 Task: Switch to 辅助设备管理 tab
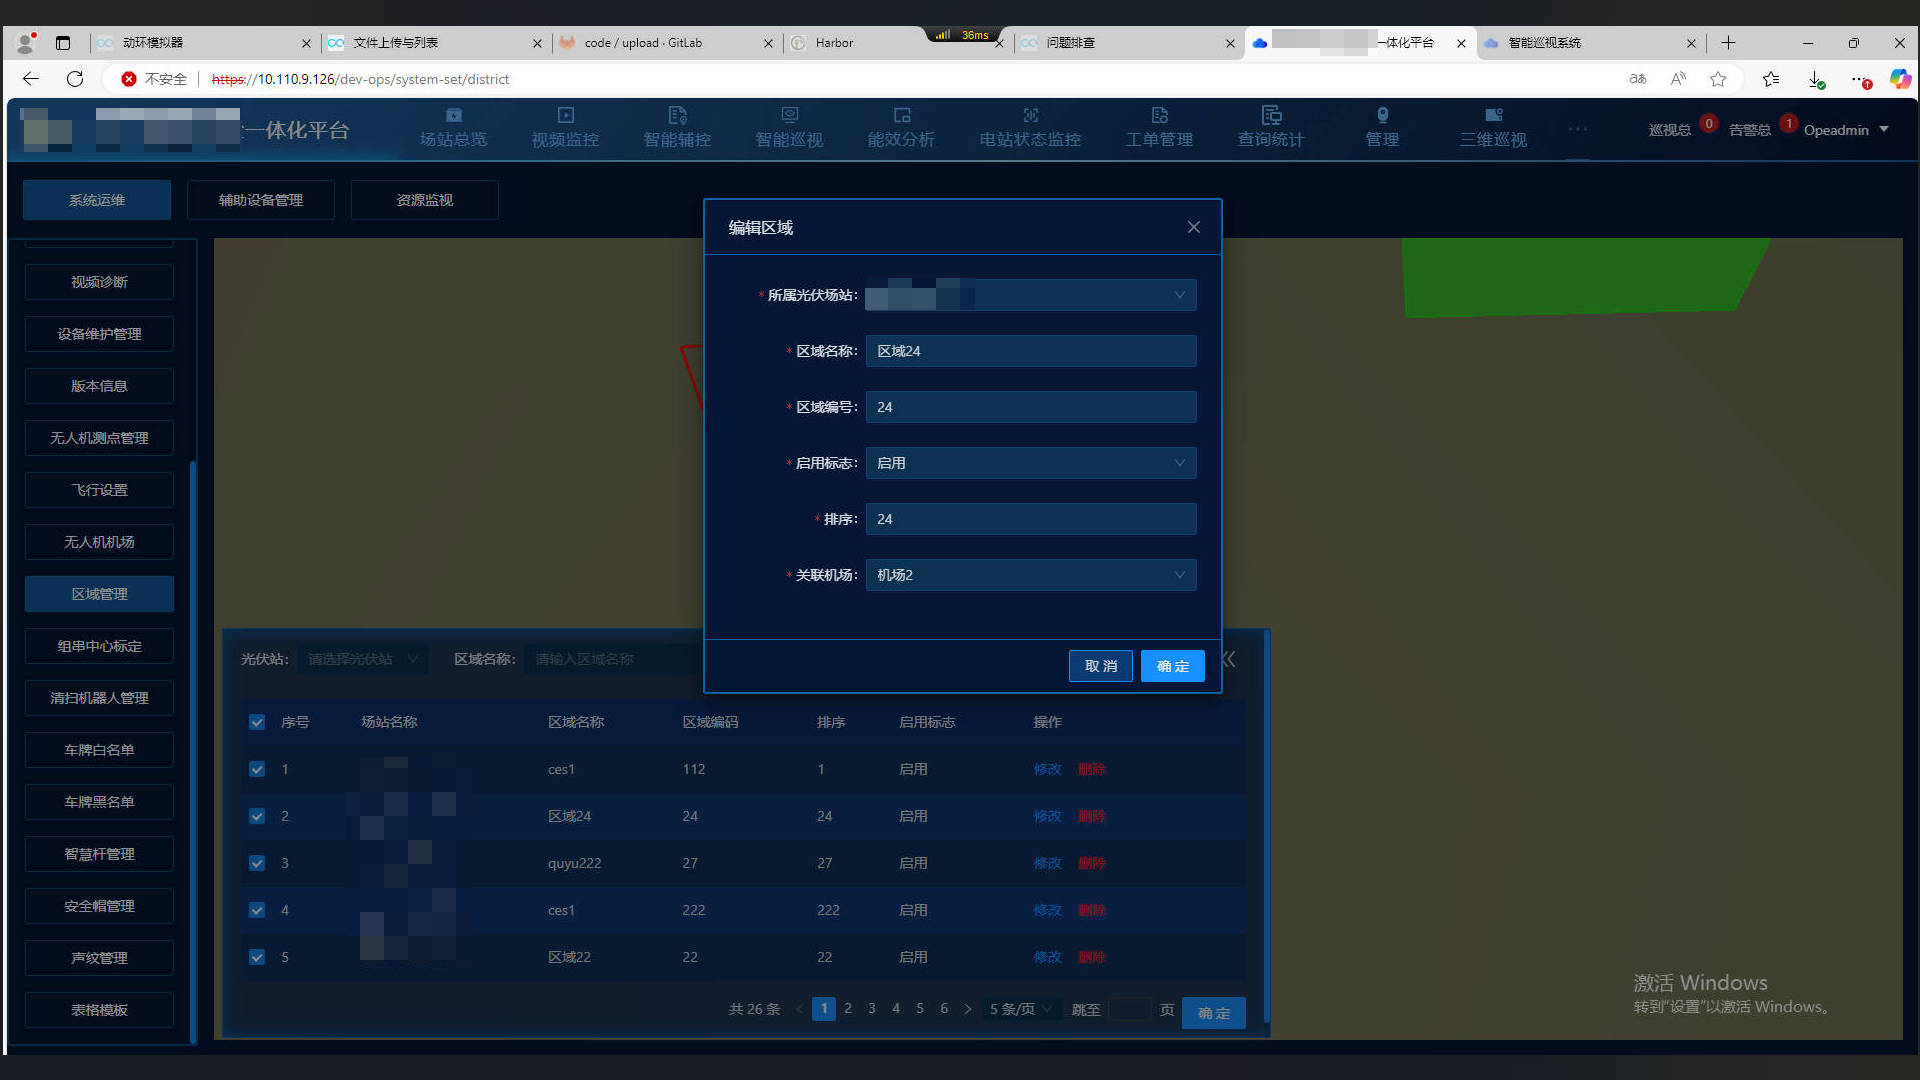click(x=261, y=200)
